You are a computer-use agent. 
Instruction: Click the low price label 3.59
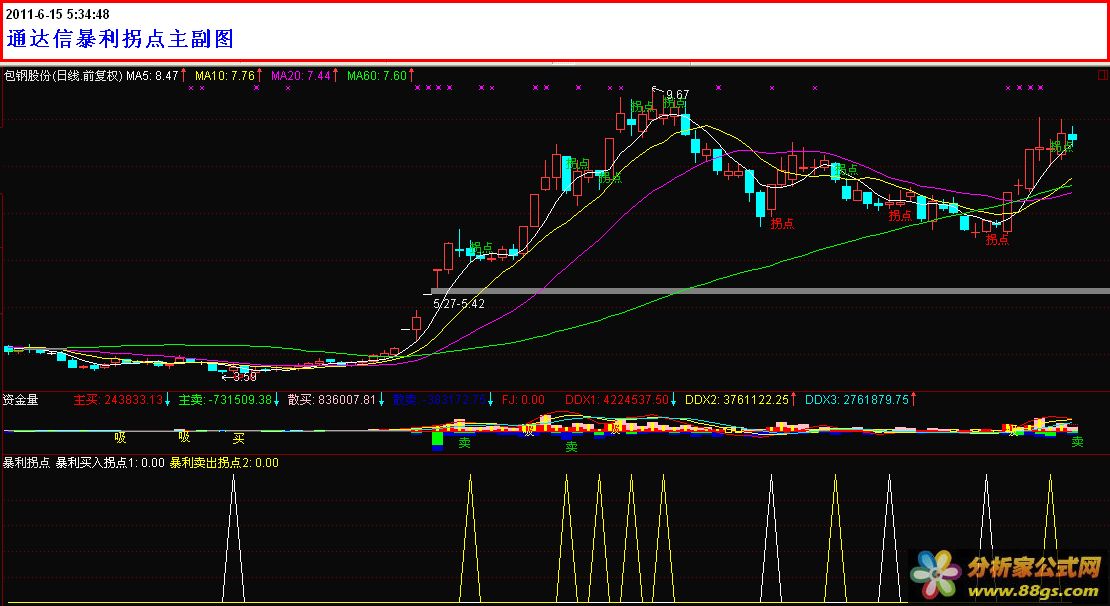[245, 377]
